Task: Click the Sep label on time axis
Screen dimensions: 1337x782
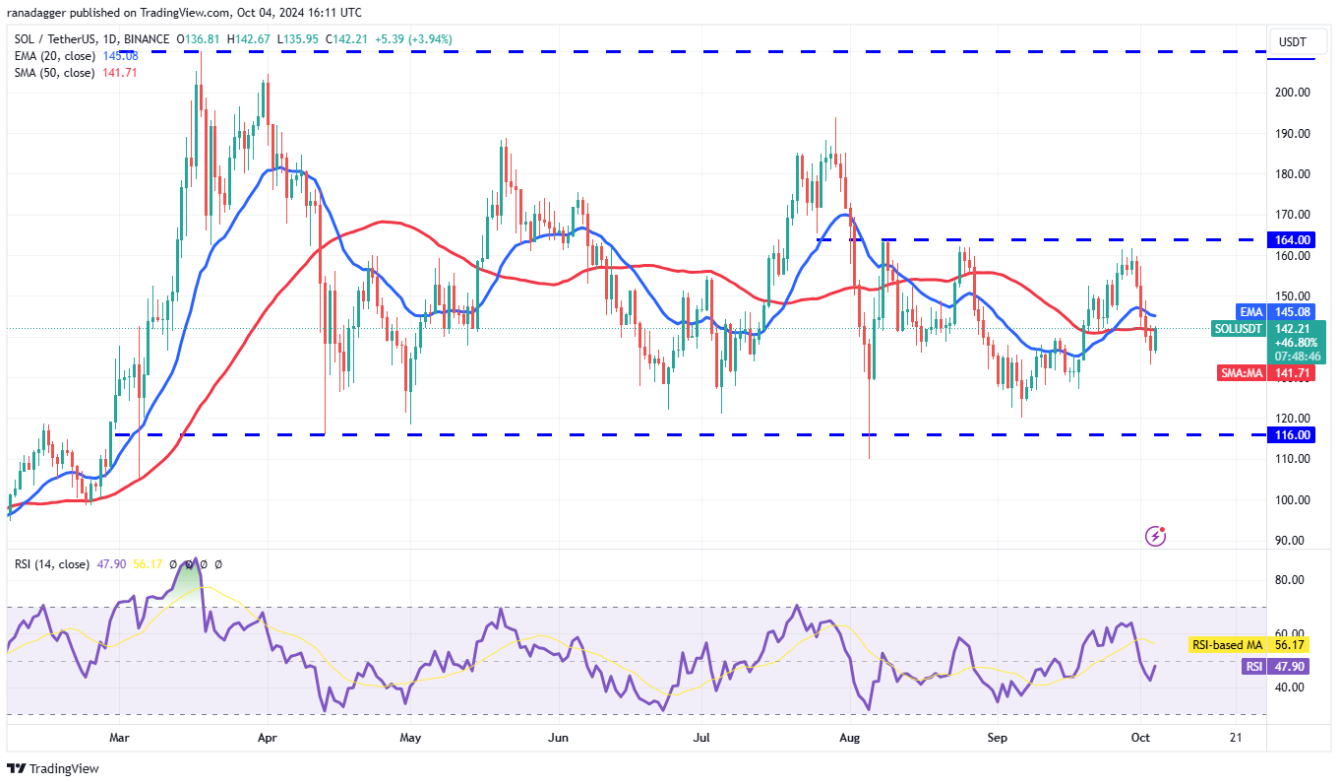Action: (998, 737)
